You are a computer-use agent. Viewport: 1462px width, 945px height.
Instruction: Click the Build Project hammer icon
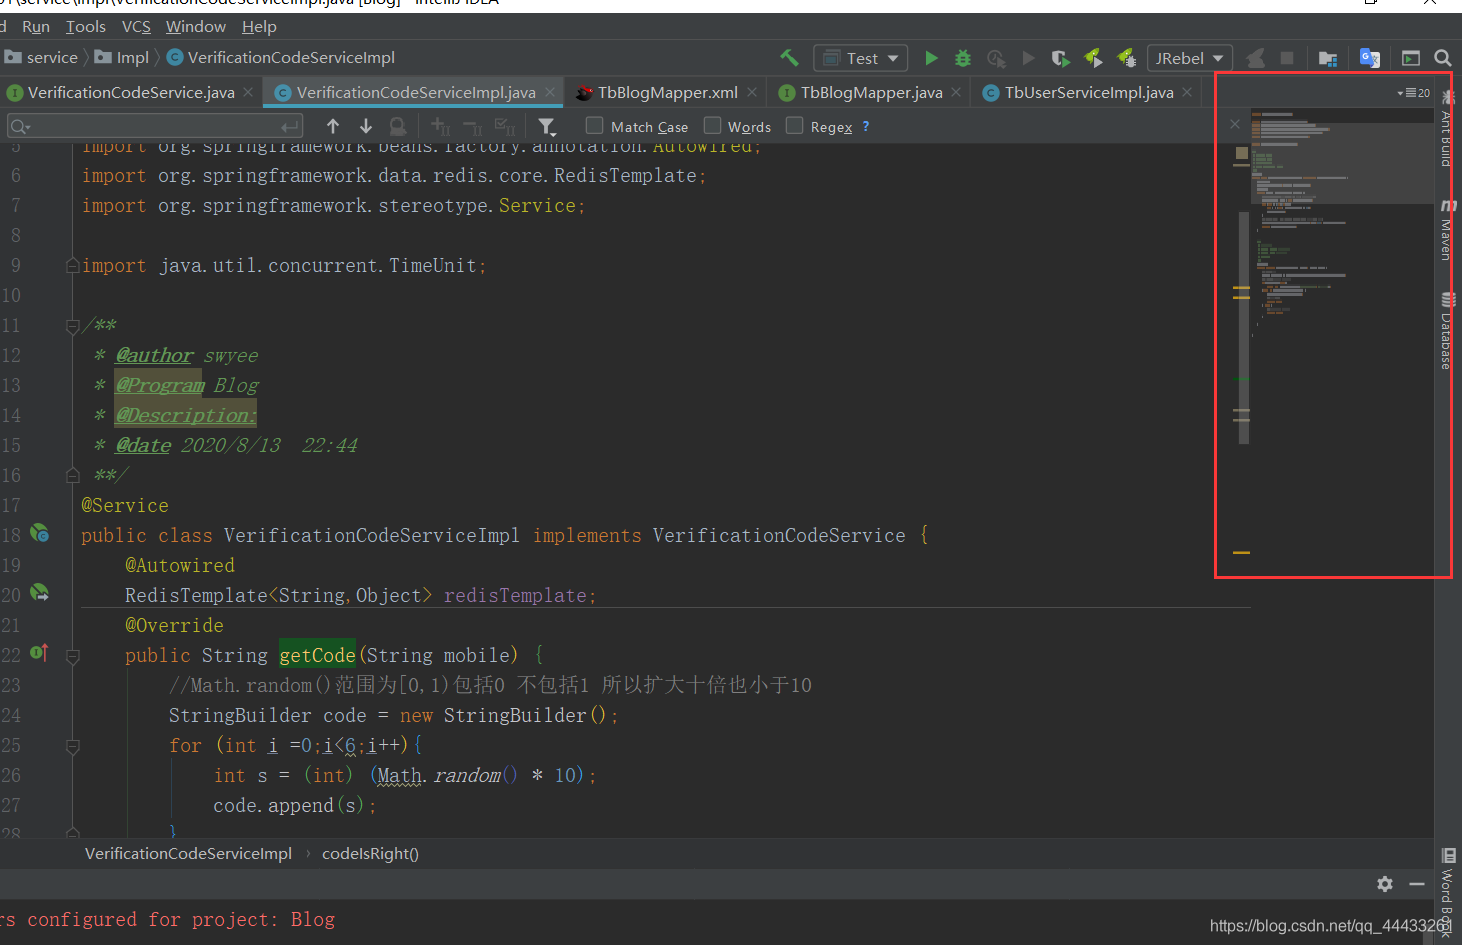coord(789,58)
